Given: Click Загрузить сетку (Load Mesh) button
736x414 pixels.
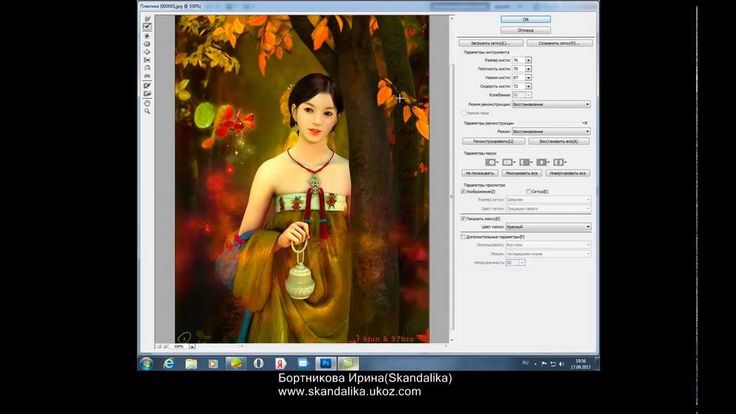Looking at the screenshot, I should click(x=491, y=43).
